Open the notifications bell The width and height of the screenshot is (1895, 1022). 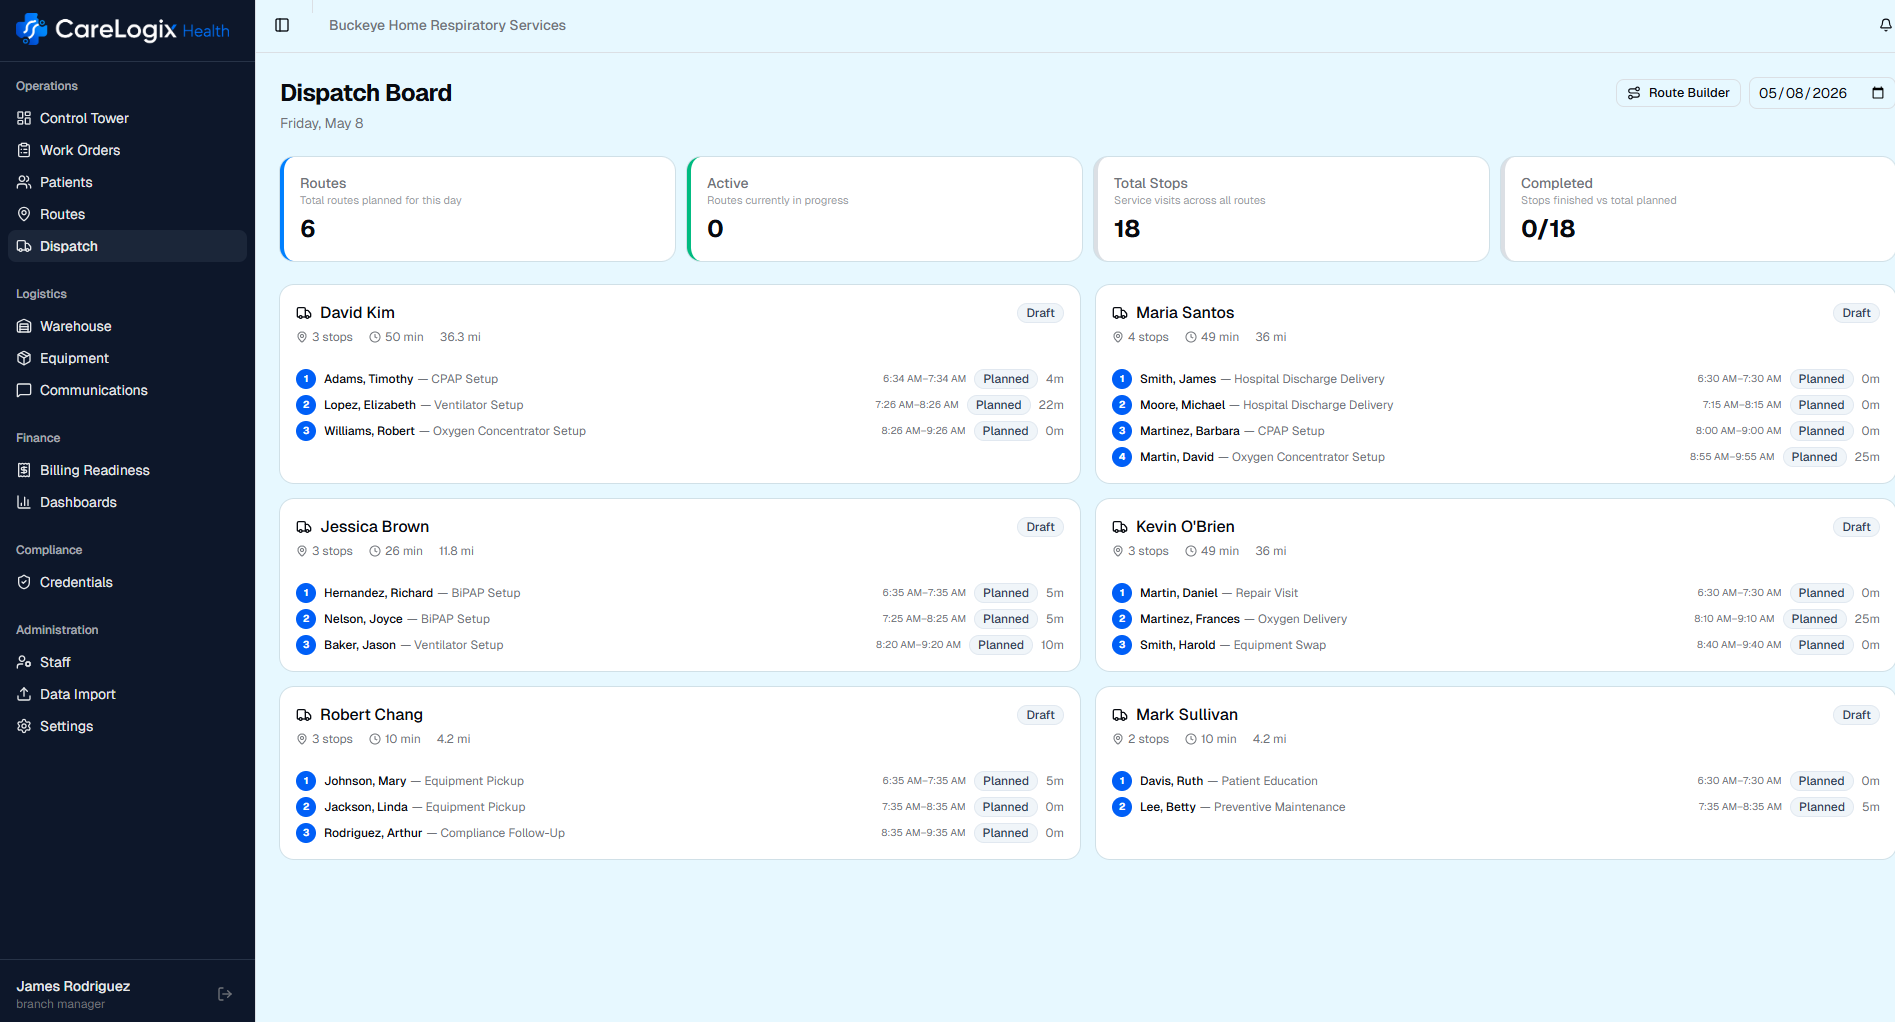tap(1885, 25)
